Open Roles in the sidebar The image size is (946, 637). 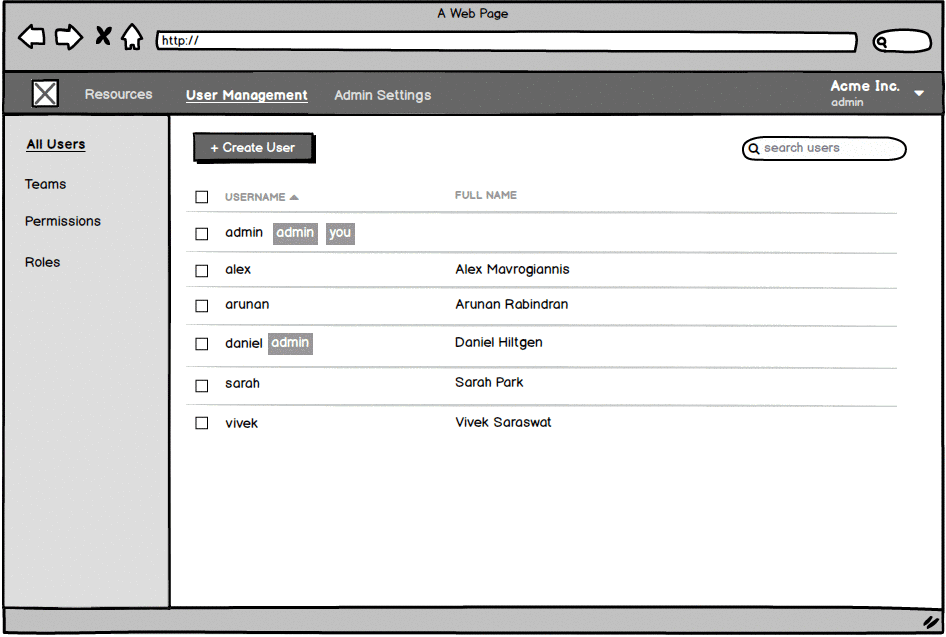tap(42, 262)
